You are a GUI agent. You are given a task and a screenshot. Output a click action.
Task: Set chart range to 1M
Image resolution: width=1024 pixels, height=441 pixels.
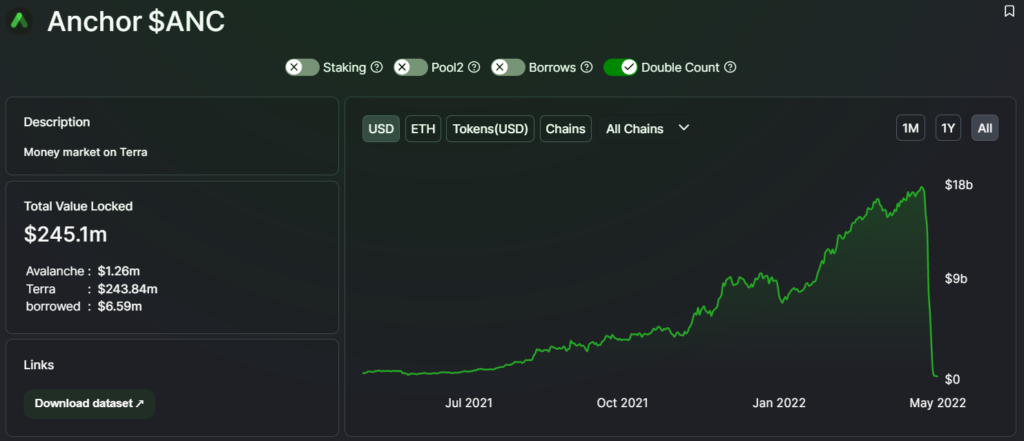910,128
